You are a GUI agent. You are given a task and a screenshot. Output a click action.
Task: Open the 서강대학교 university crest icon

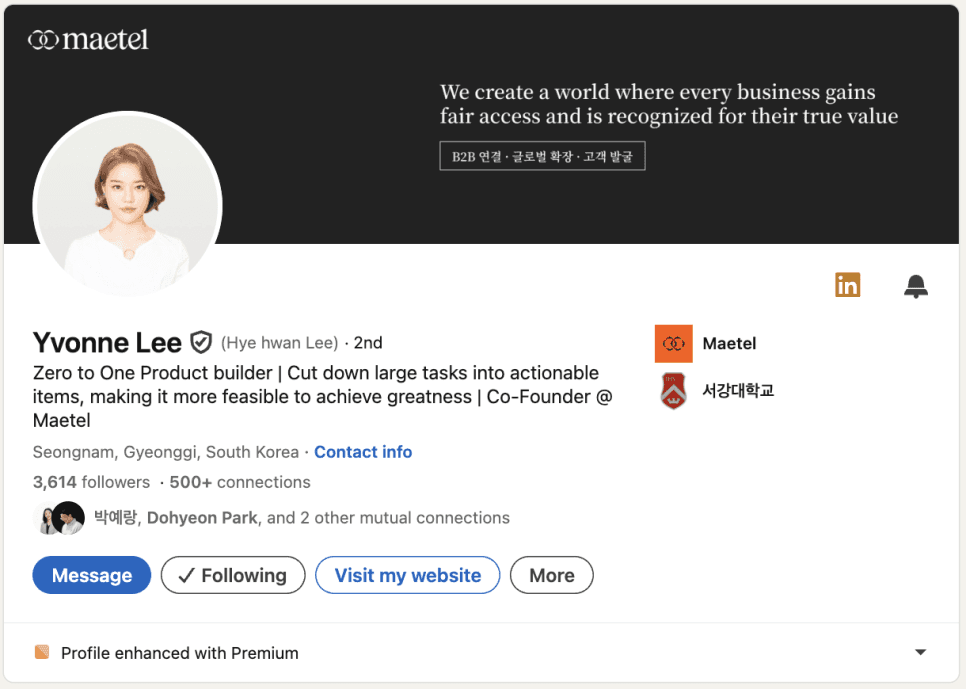tap(673, 391)
